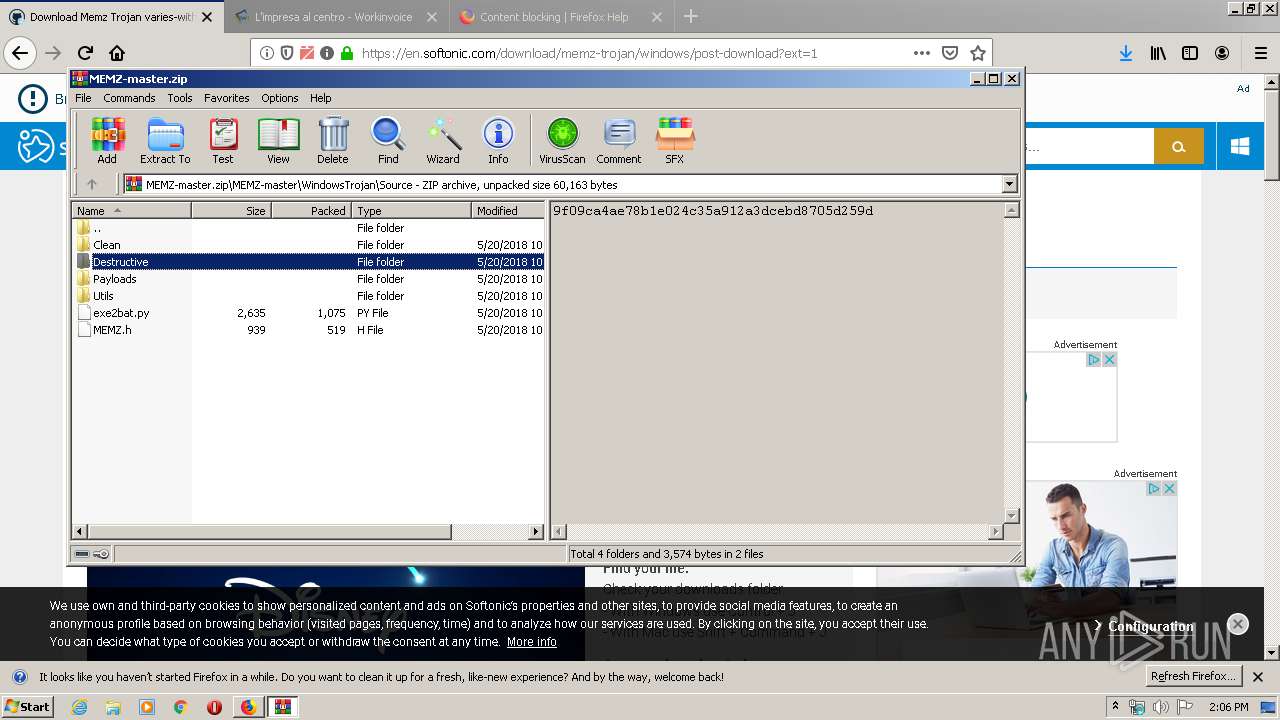Sort by the Packed column header

[311, 210]
